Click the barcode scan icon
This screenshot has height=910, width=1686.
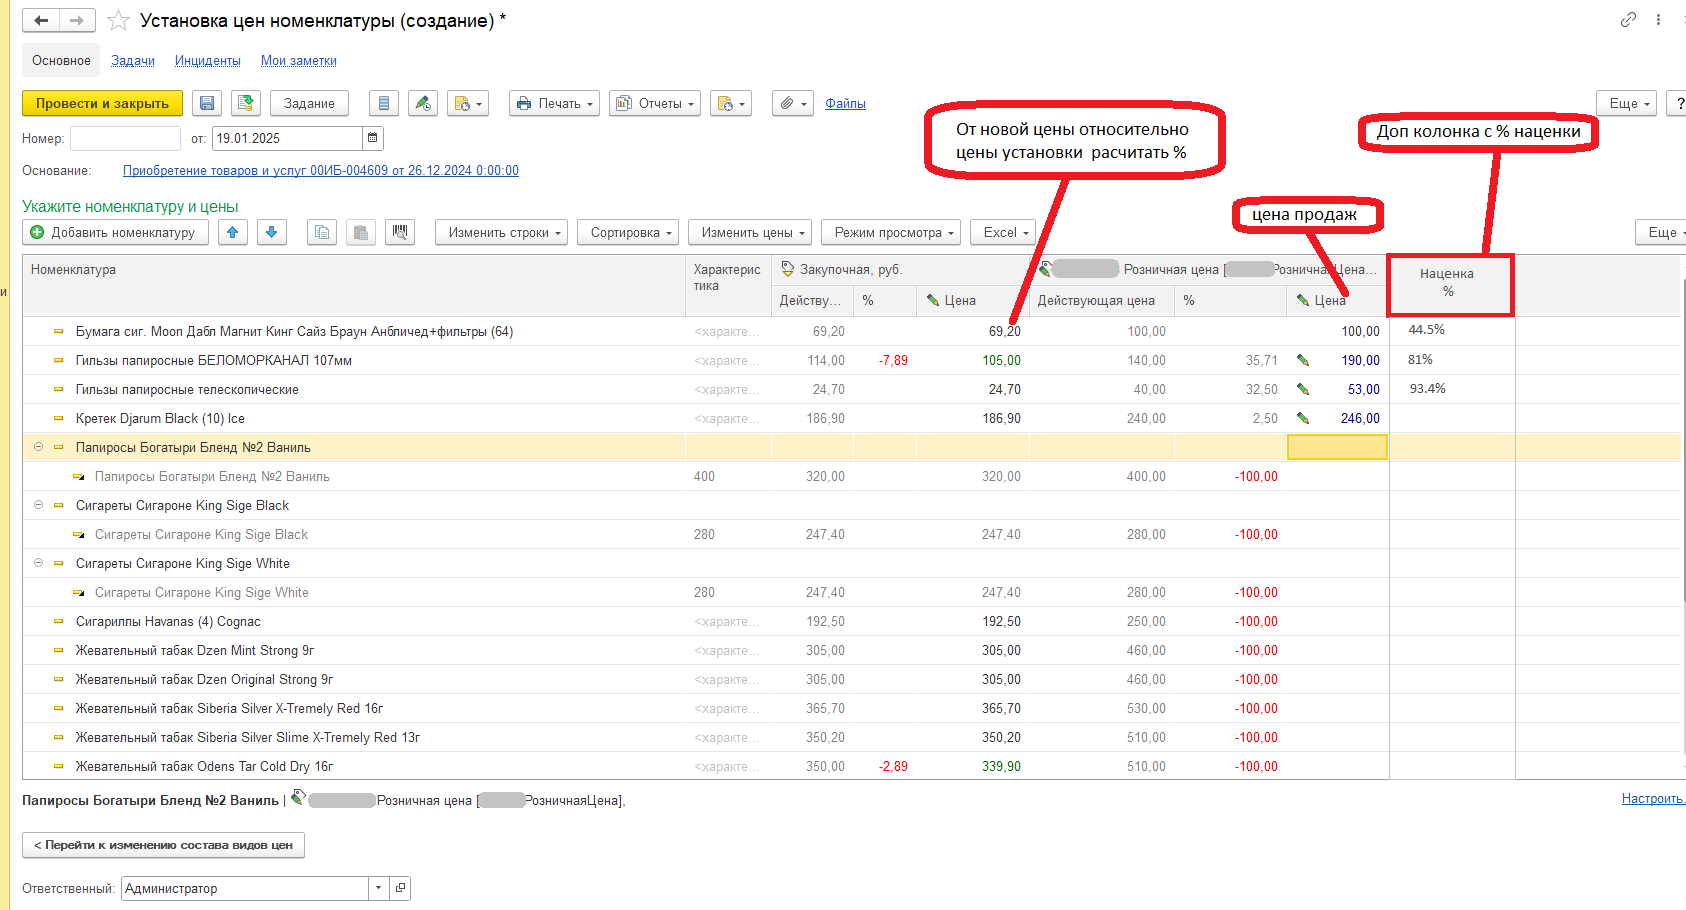[x=400, y=232]
